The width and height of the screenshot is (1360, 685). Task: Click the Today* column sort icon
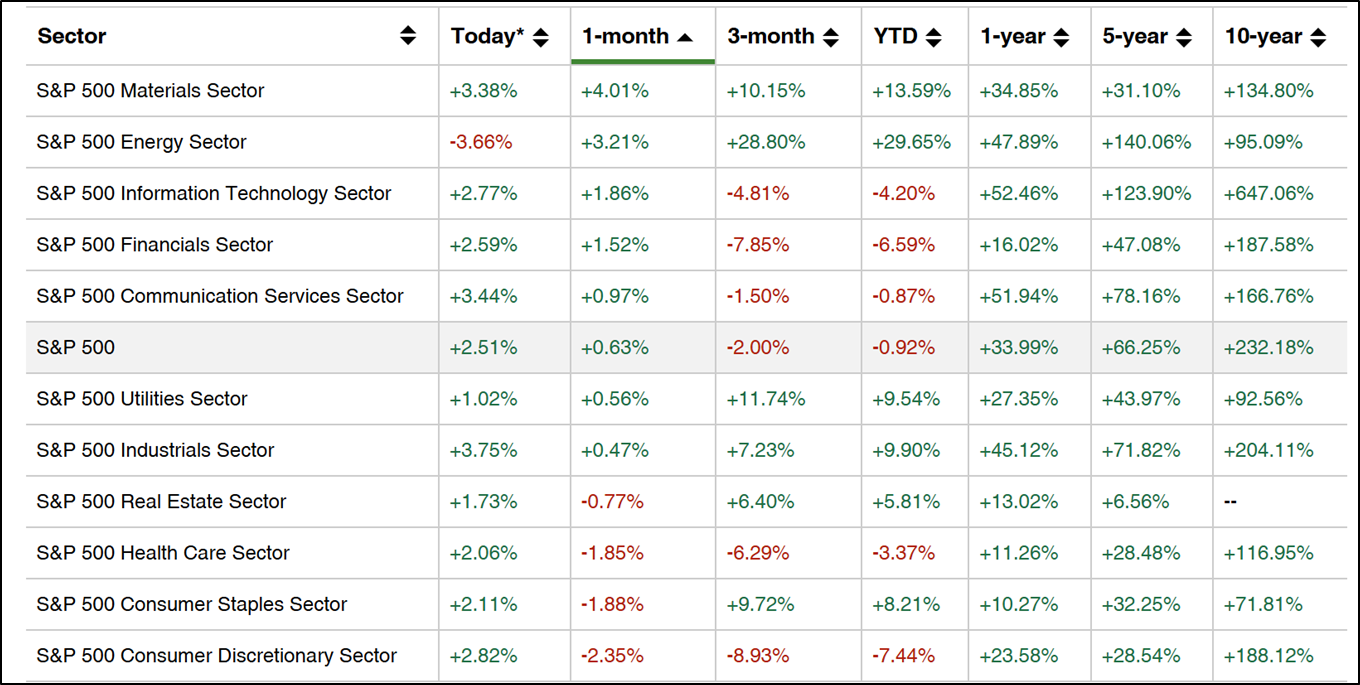point(541,38)
